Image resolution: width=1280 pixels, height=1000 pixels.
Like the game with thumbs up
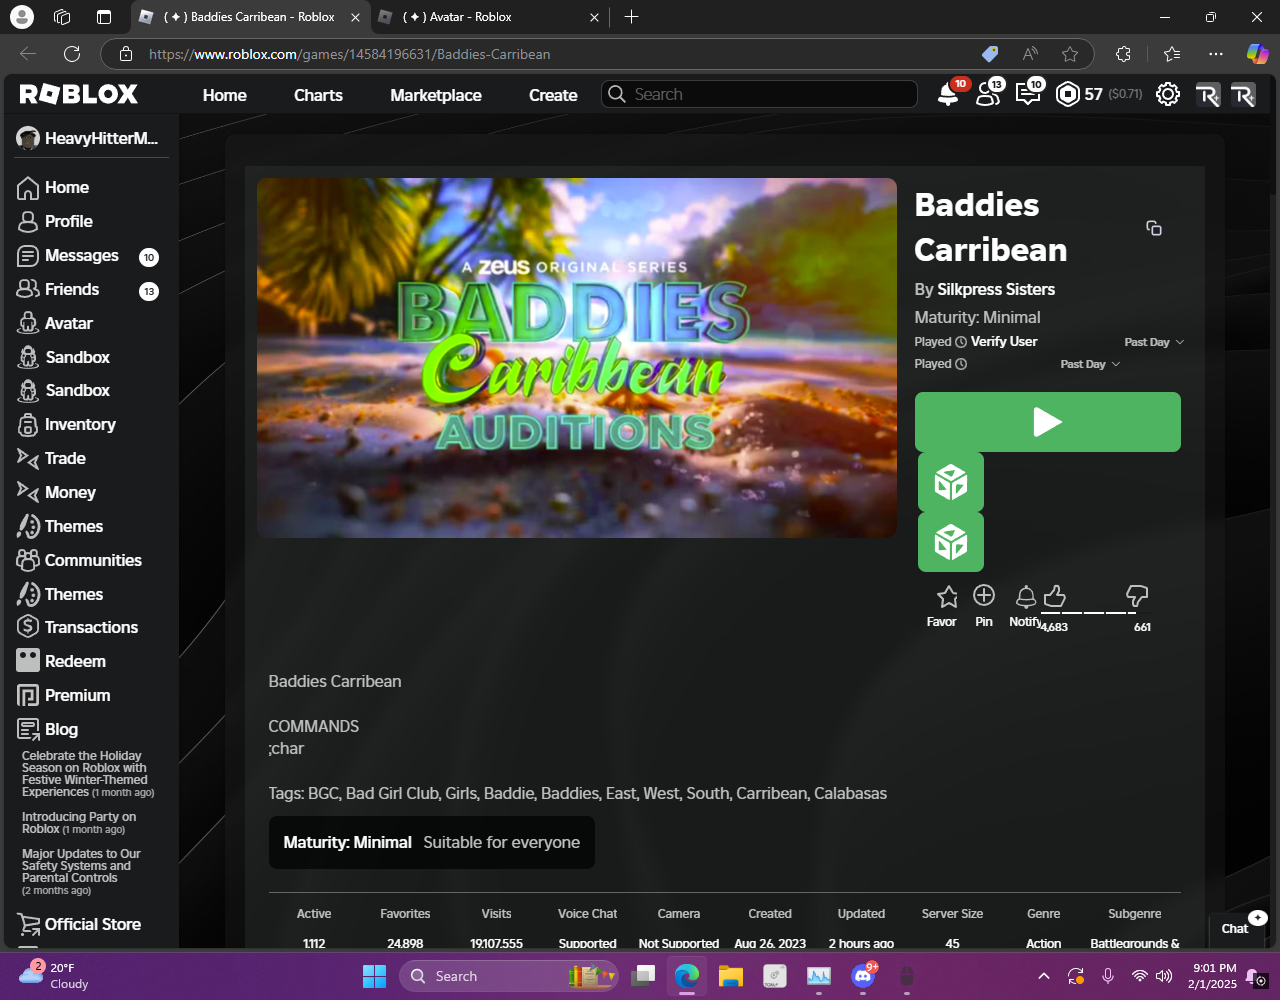click(x=1054, y=596)
